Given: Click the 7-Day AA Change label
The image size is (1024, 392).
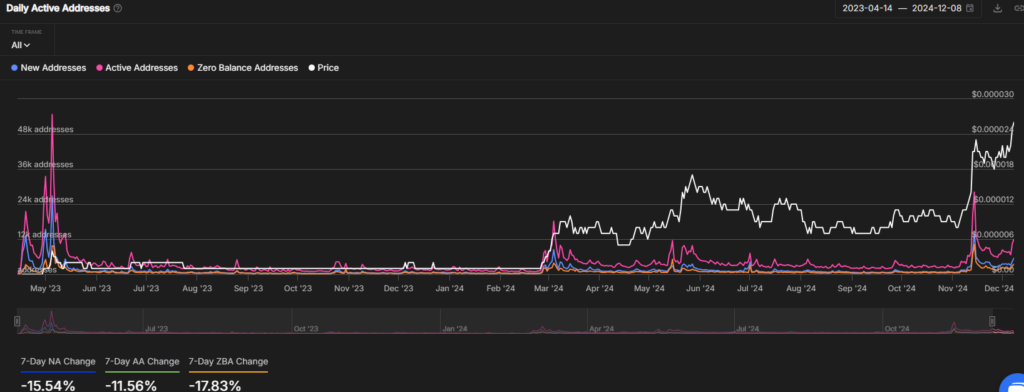Looking at the screenshot, I should coord(142,361).
